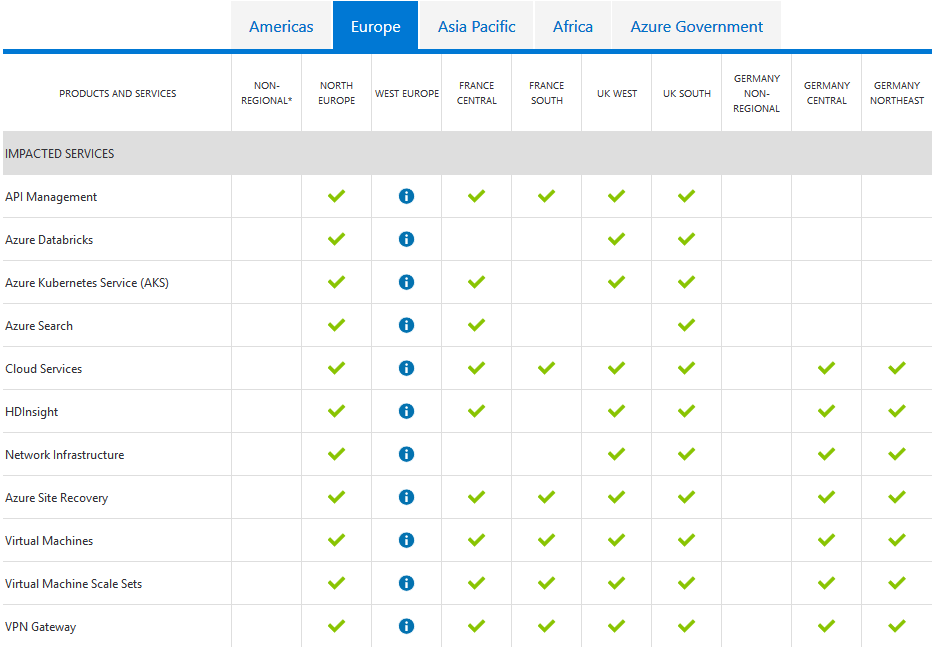
Task: Click the UK SOUTH column header
Action: coord(686,93)
